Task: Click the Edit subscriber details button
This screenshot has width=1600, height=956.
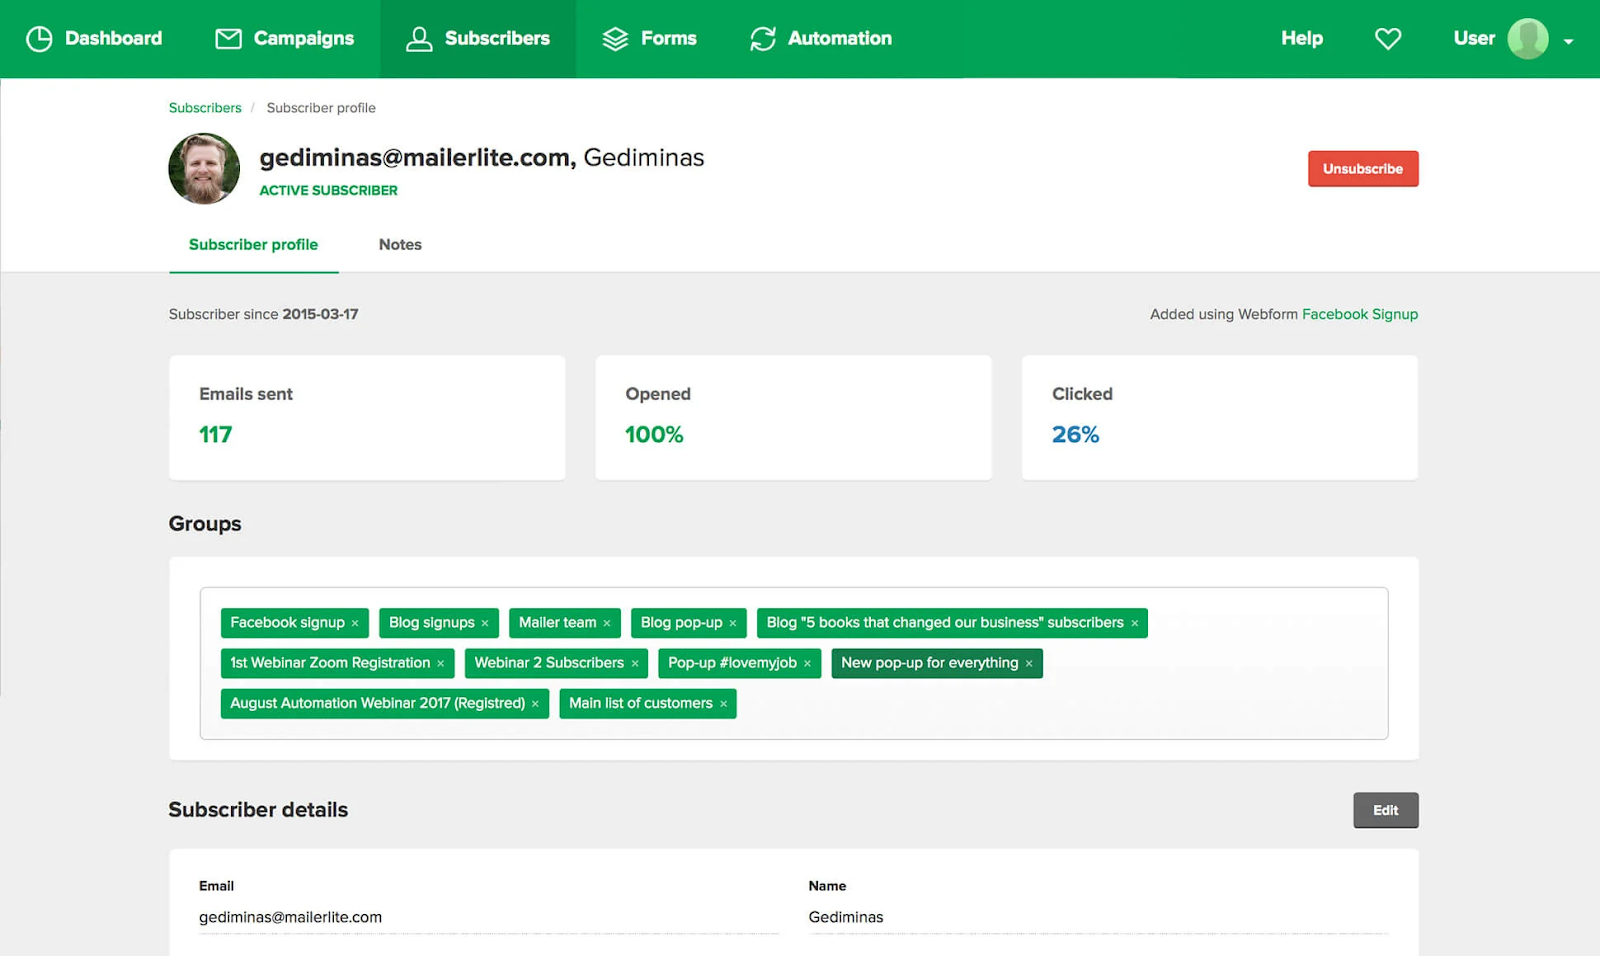Action: tap(1385, 810)
